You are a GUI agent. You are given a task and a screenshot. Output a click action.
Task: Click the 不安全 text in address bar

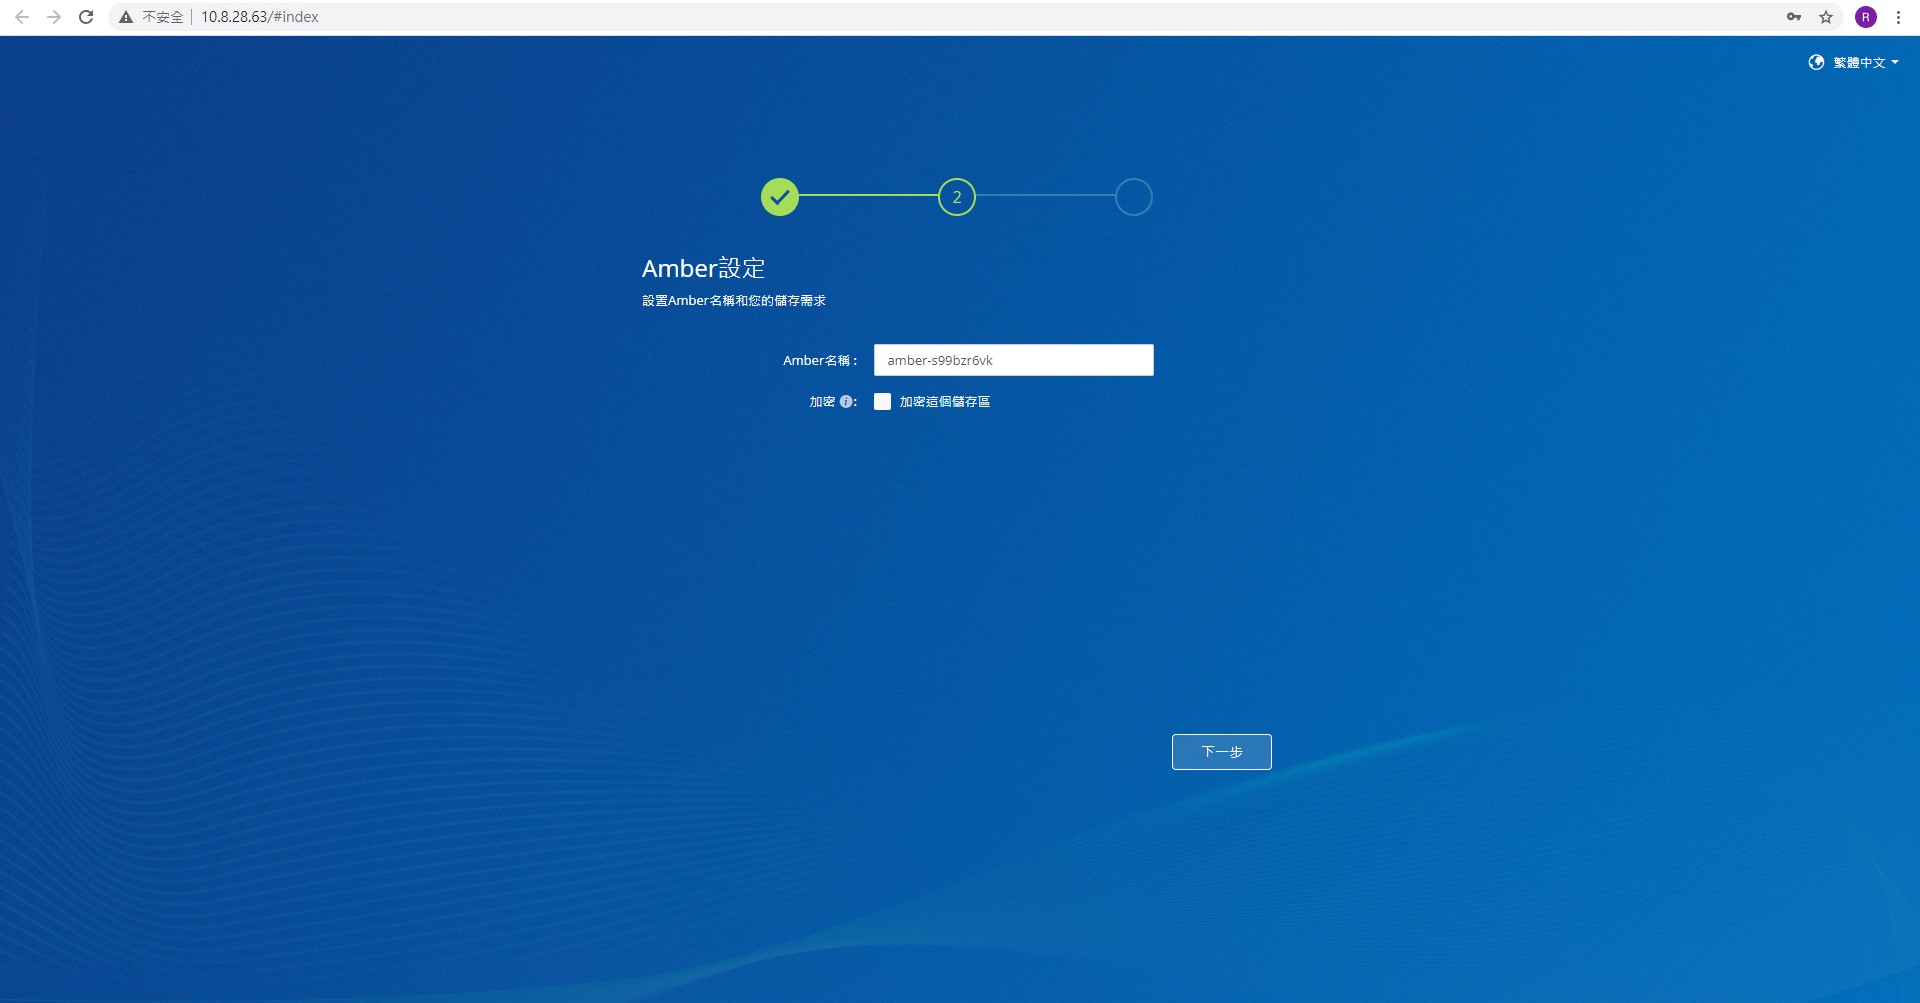[163, 17]
